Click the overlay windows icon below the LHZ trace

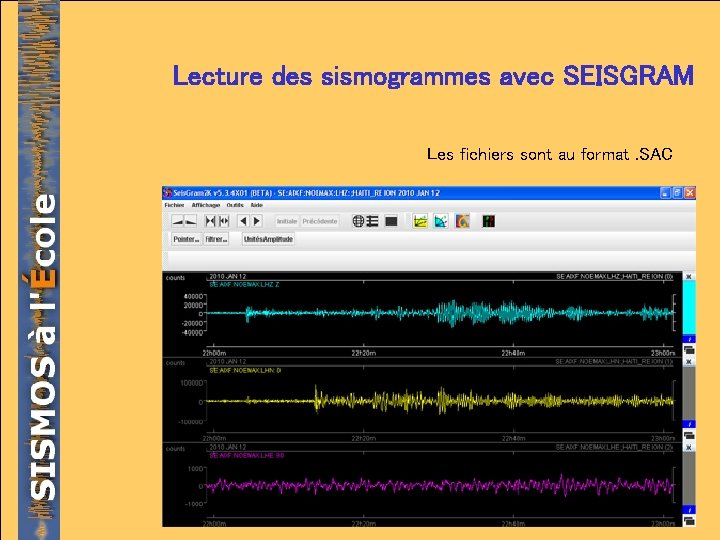pyautogui.click(x=689, y=350)
